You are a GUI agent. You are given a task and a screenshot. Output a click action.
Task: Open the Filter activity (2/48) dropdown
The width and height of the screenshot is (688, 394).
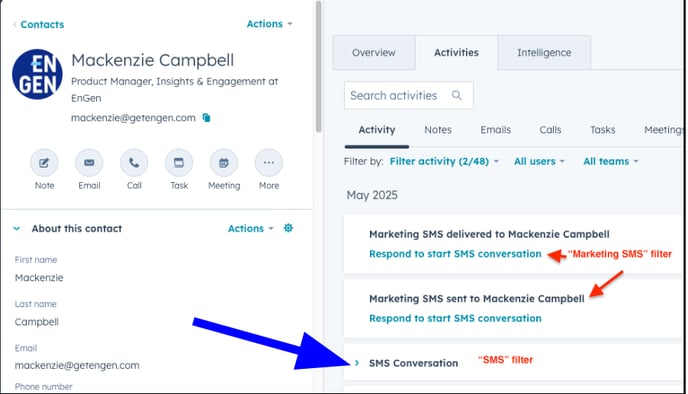pyautogui.click(x=444, y=161)
